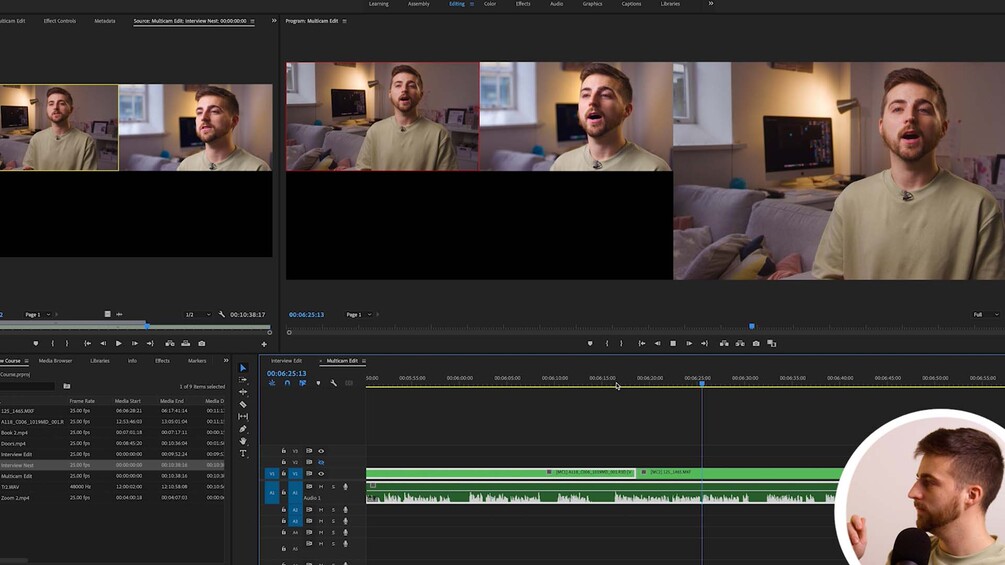Toggle multi-camera comparison view button
The height and width of the screenshot is (565, 1005).
pos(772,343)
